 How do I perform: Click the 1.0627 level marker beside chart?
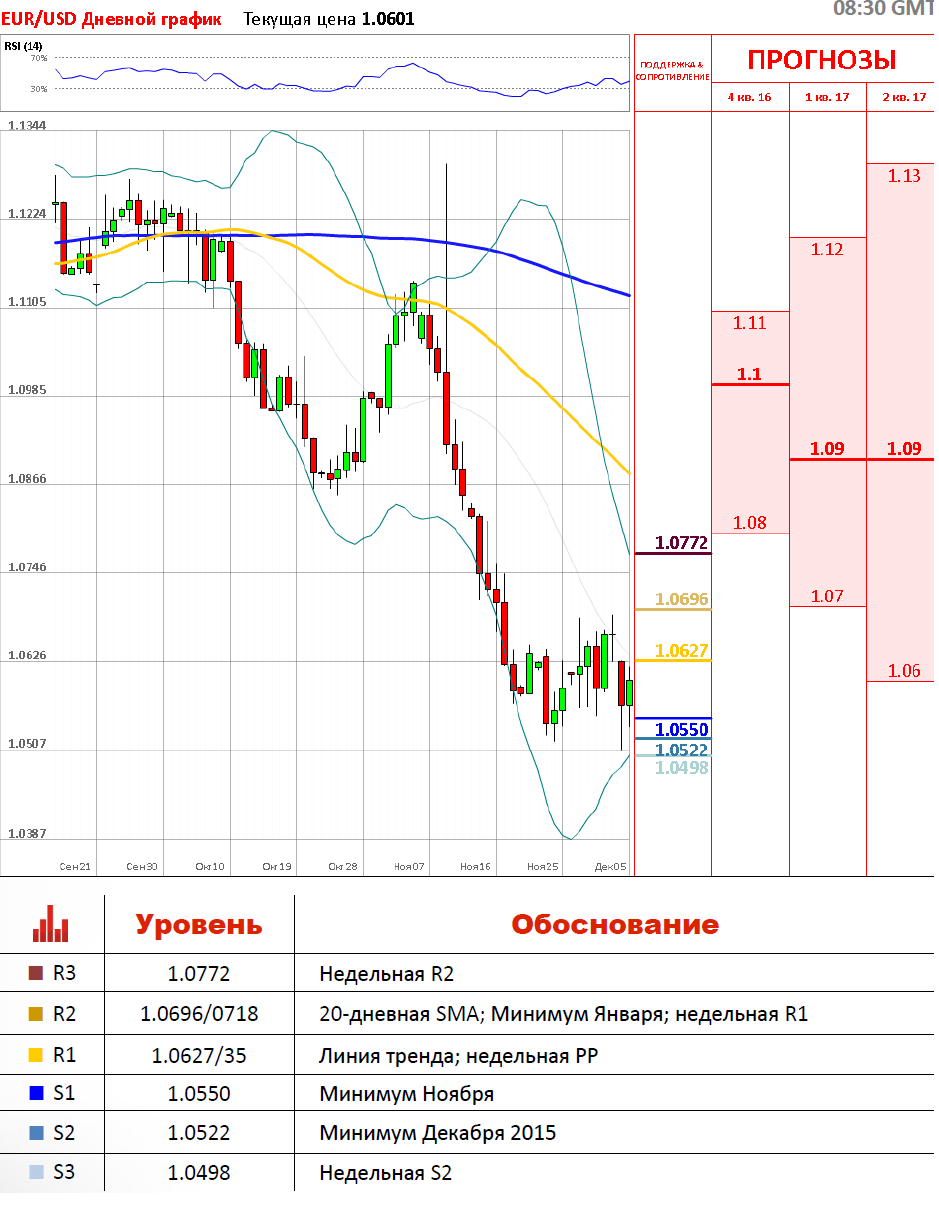point(681,651)
